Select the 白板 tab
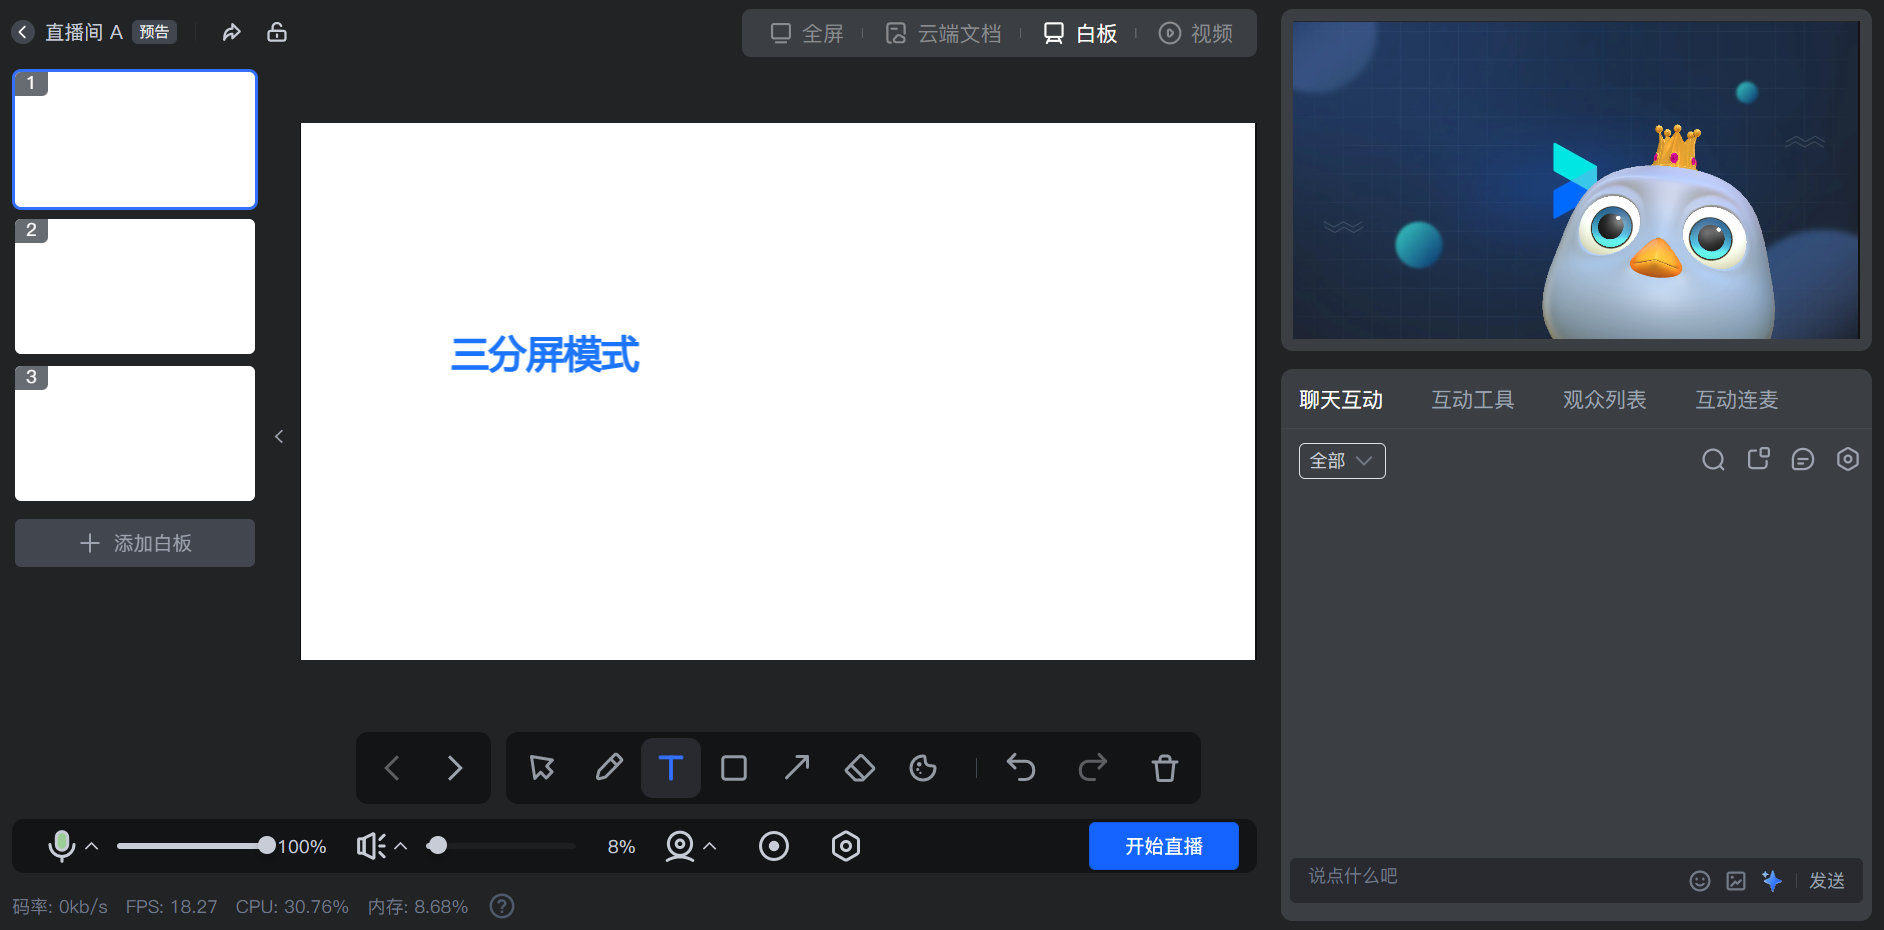The image size is (1884, 930). coord(1080,34)
